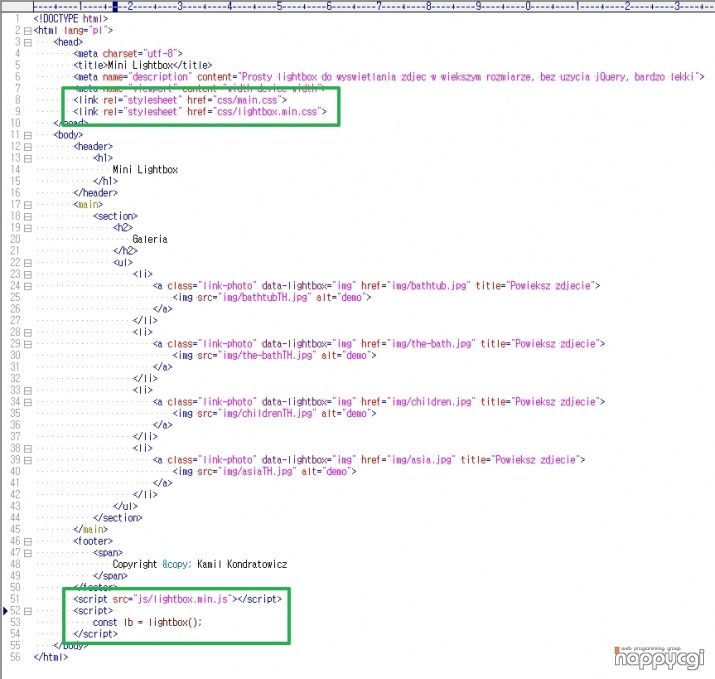
Task: Collapse the script fold marker on line 52
Action: pyautogui.click(x=27, y=611)
